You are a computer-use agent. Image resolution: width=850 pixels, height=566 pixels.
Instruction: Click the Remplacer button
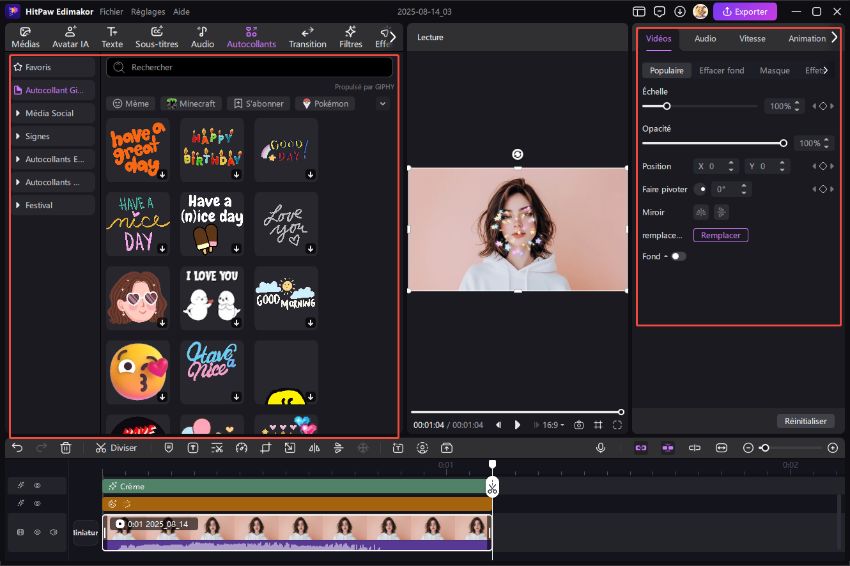pos(720,235)
